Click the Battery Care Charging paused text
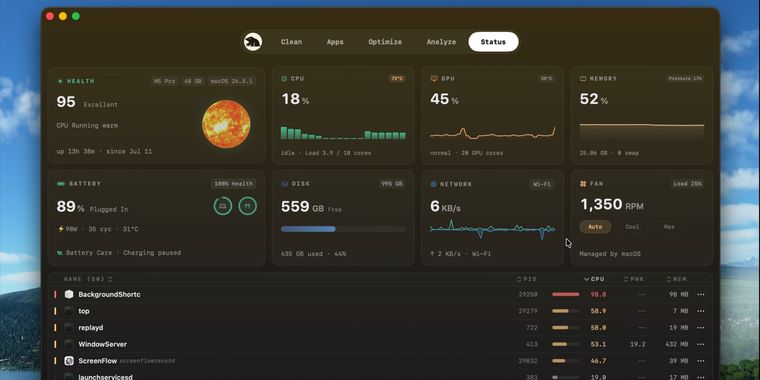The image size is (760, 380). pos(123,253)
